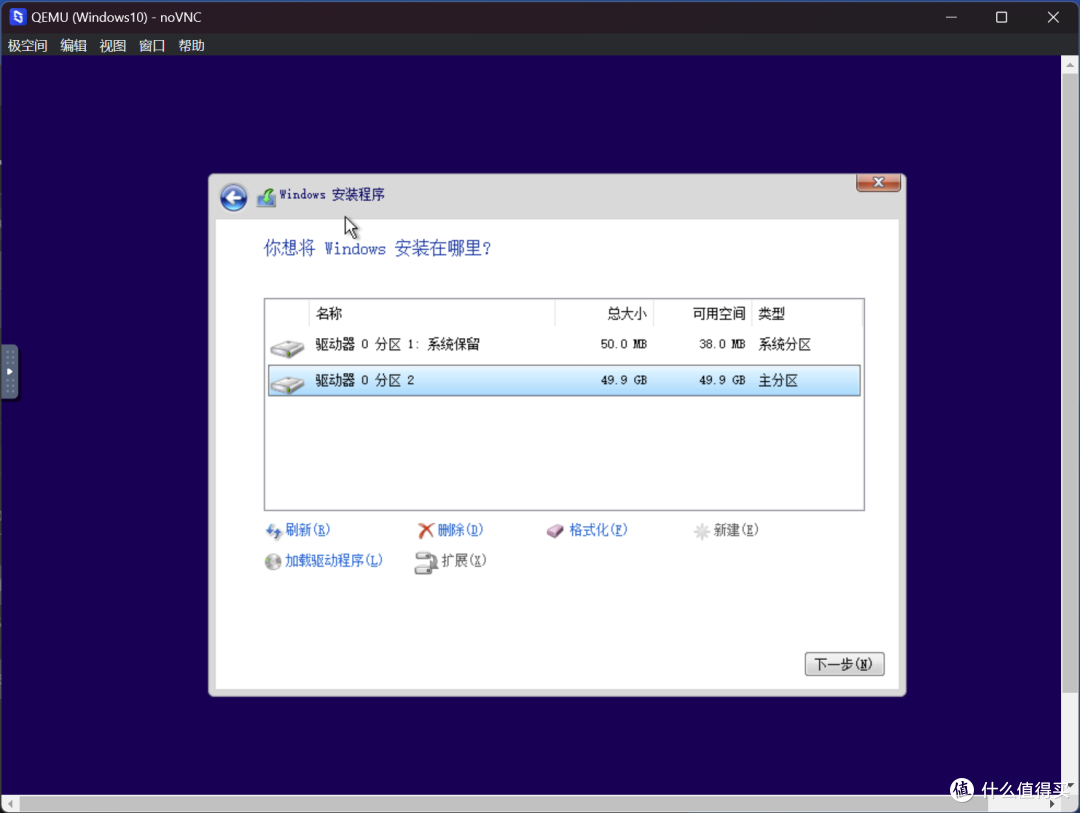1080x813 pixels.
Task: Click the blue back arrow in Windows Setup
Action: 233,198
